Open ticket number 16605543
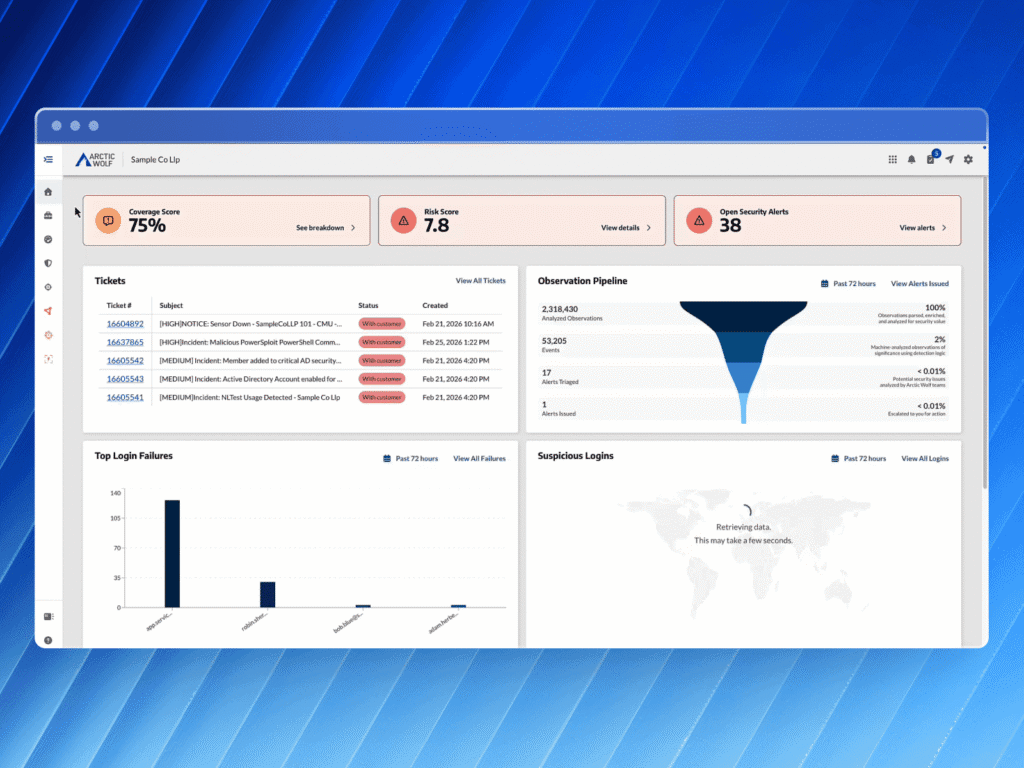 point(125,379)
